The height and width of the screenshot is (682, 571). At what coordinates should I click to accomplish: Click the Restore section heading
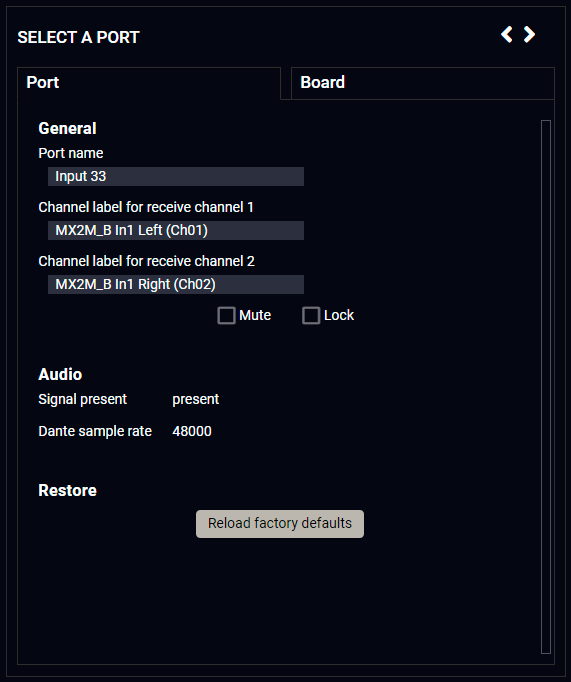[x=67, y=491]
